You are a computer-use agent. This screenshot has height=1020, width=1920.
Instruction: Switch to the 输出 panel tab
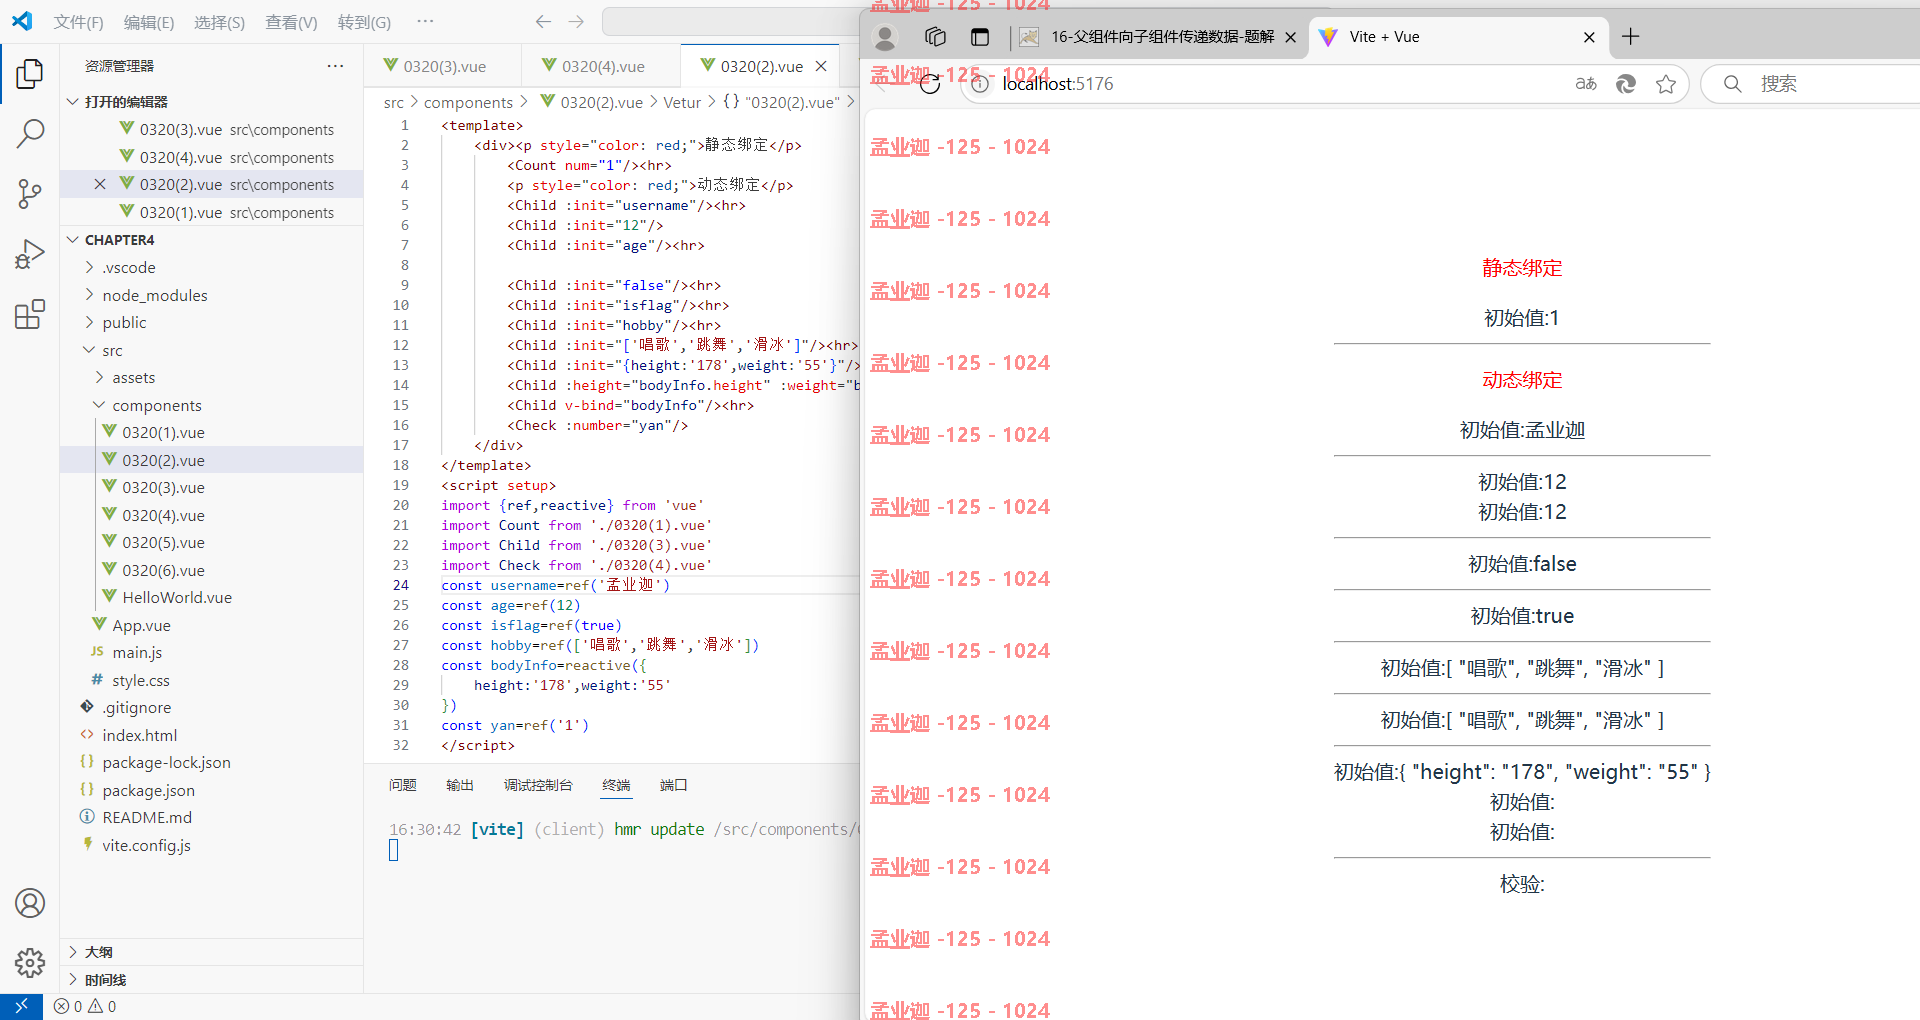[460, 785]
